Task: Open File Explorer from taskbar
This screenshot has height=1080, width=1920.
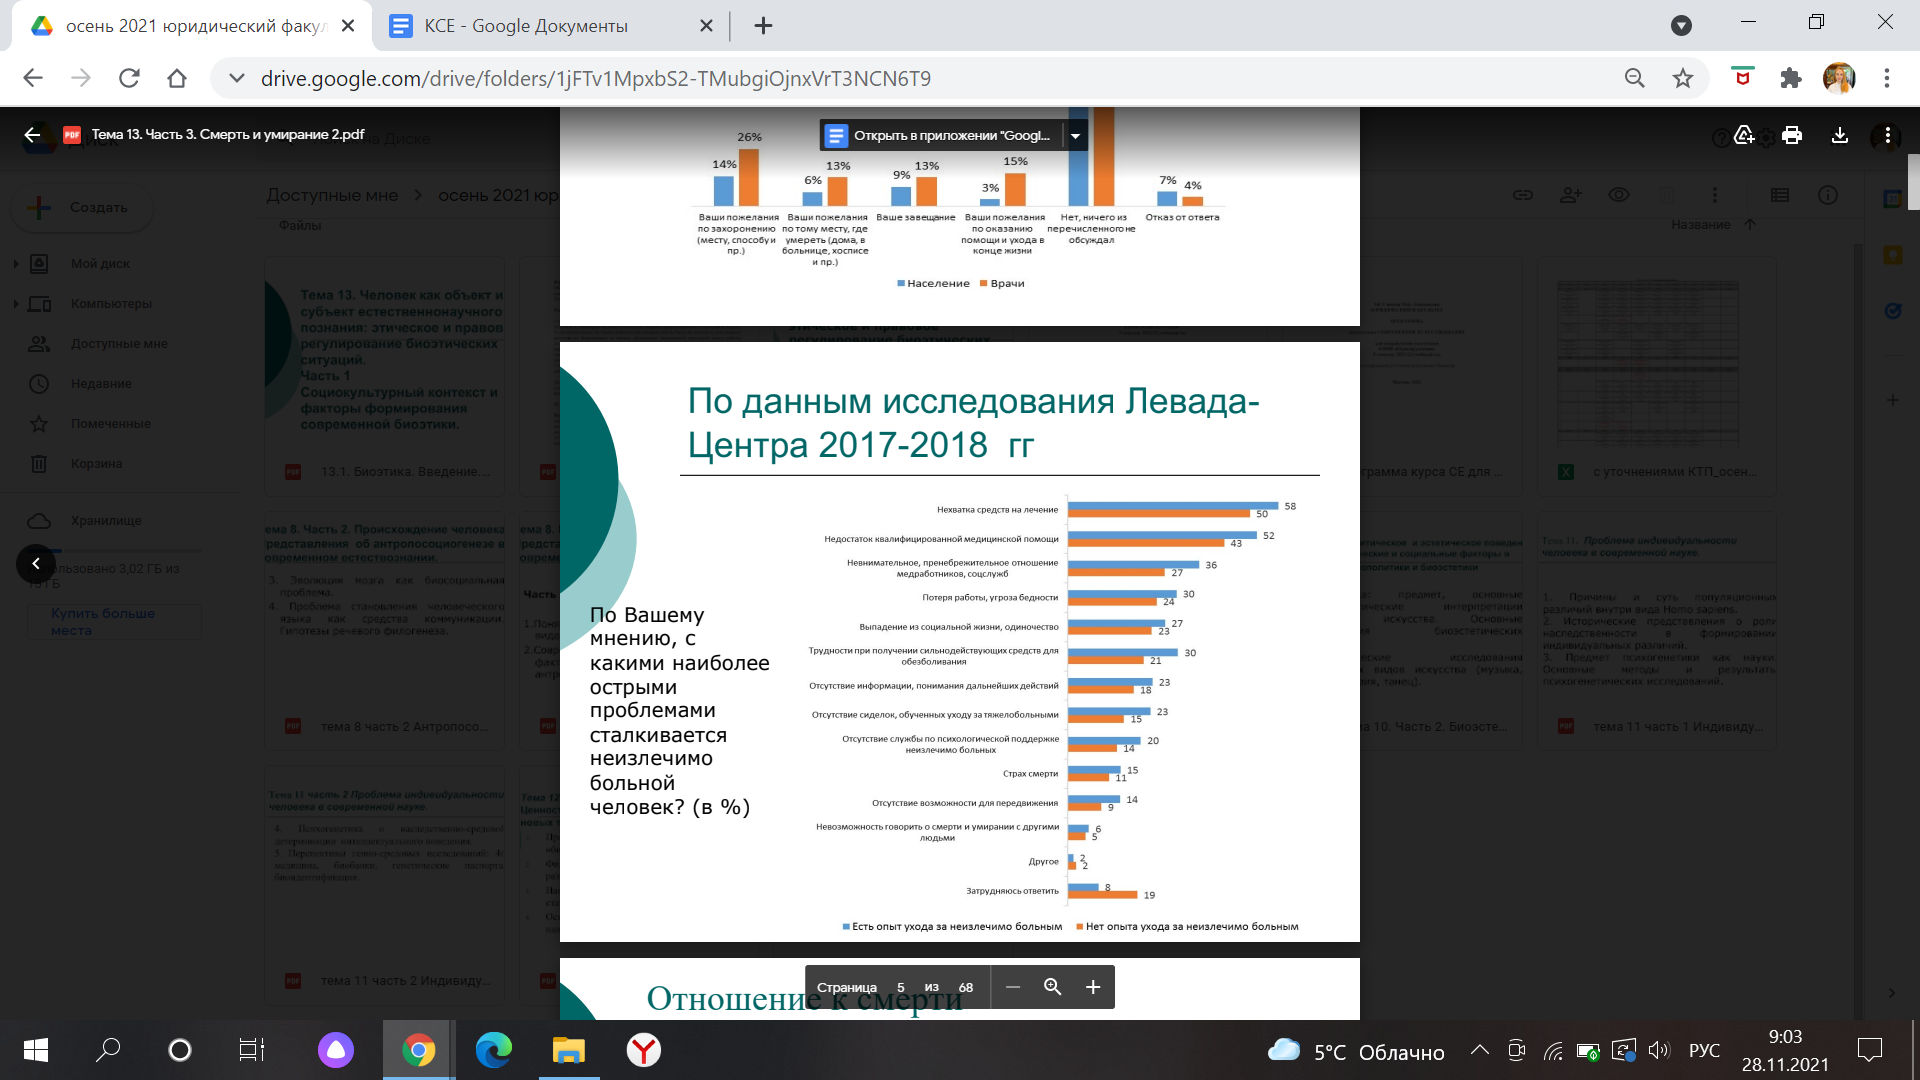Action: (568, 1050)
